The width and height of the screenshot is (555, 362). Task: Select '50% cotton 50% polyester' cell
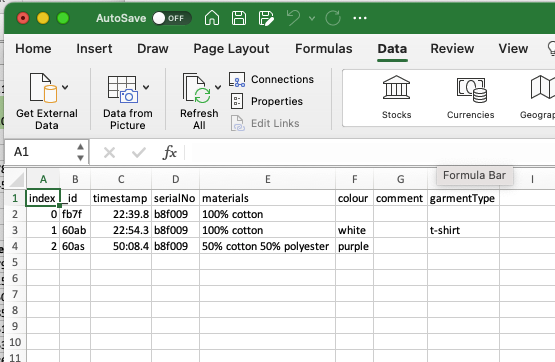coord(268,246)
